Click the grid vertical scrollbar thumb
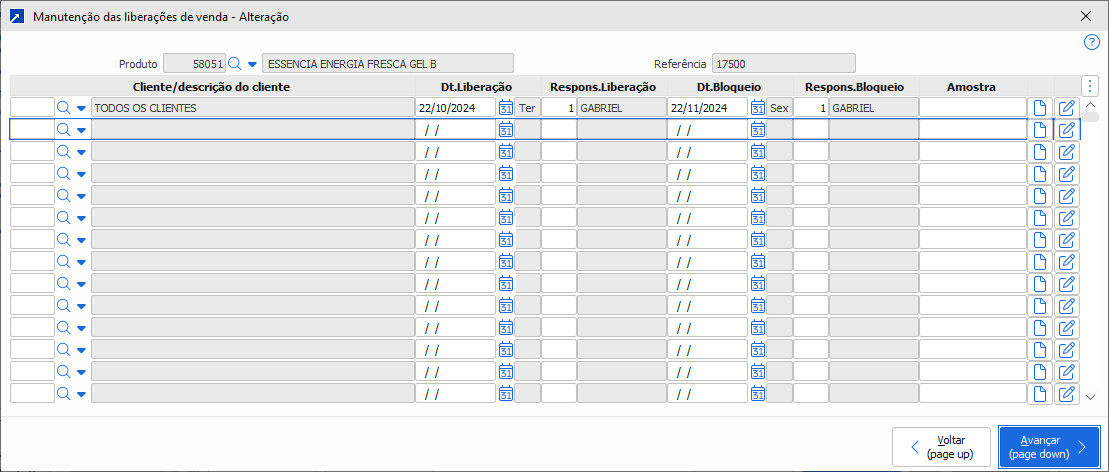The height and width of the screenshot is (472, 1109). 1090,117
